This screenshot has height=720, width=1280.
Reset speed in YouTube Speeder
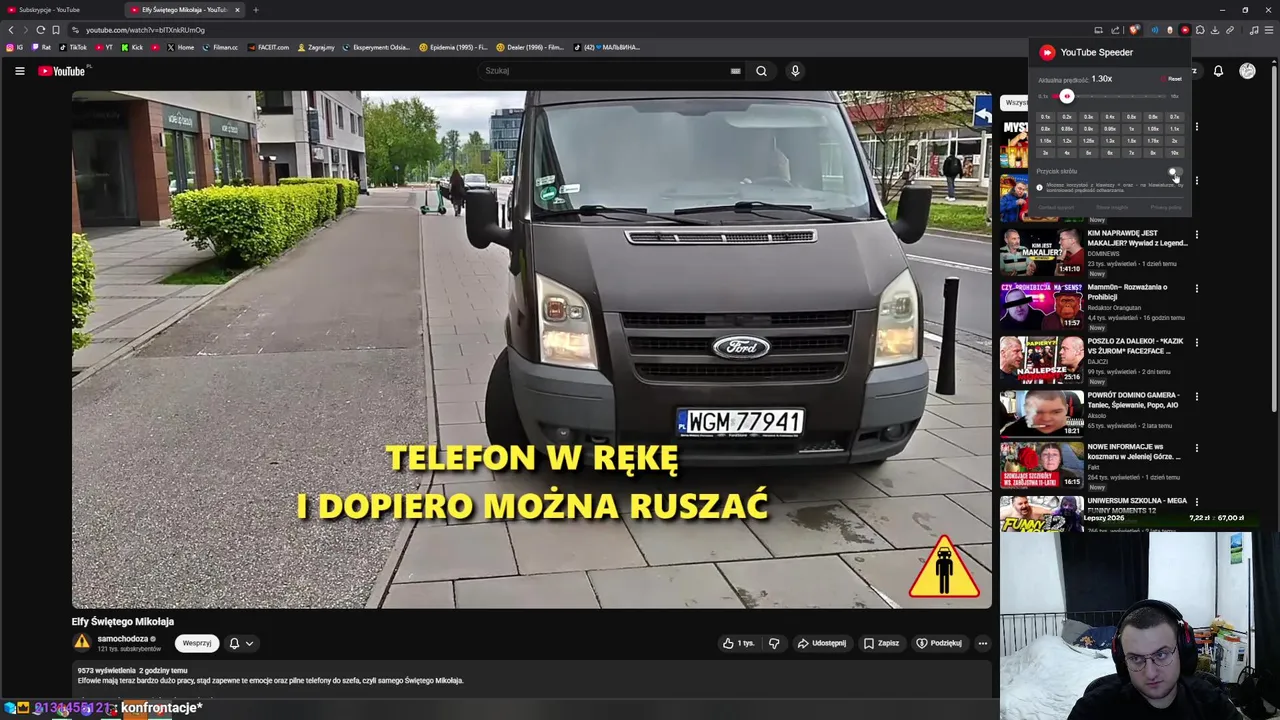(x=1171, y=79)
